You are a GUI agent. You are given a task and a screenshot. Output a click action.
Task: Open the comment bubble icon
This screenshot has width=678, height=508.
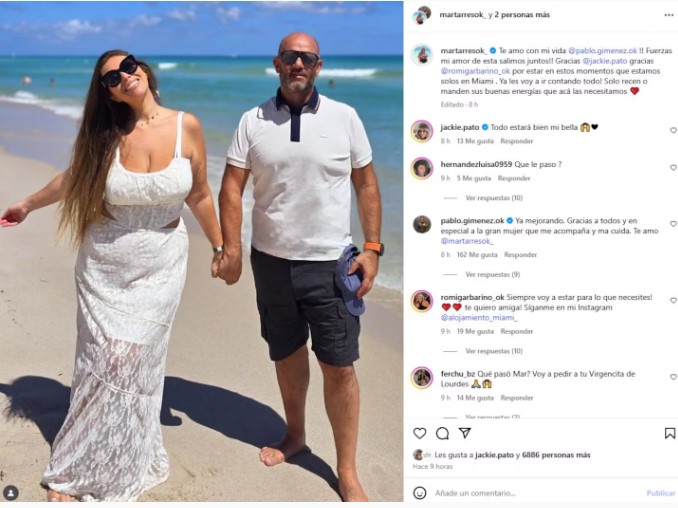pos(442,433)
